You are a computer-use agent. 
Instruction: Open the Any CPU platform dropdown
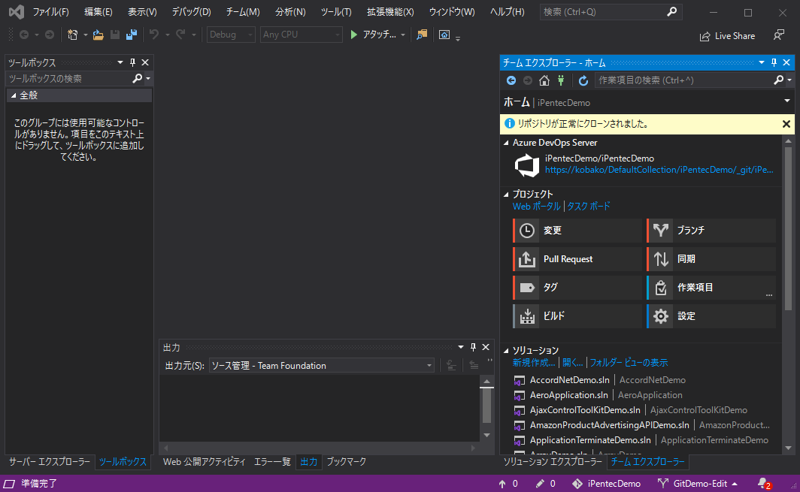click(x=301, y=35)
